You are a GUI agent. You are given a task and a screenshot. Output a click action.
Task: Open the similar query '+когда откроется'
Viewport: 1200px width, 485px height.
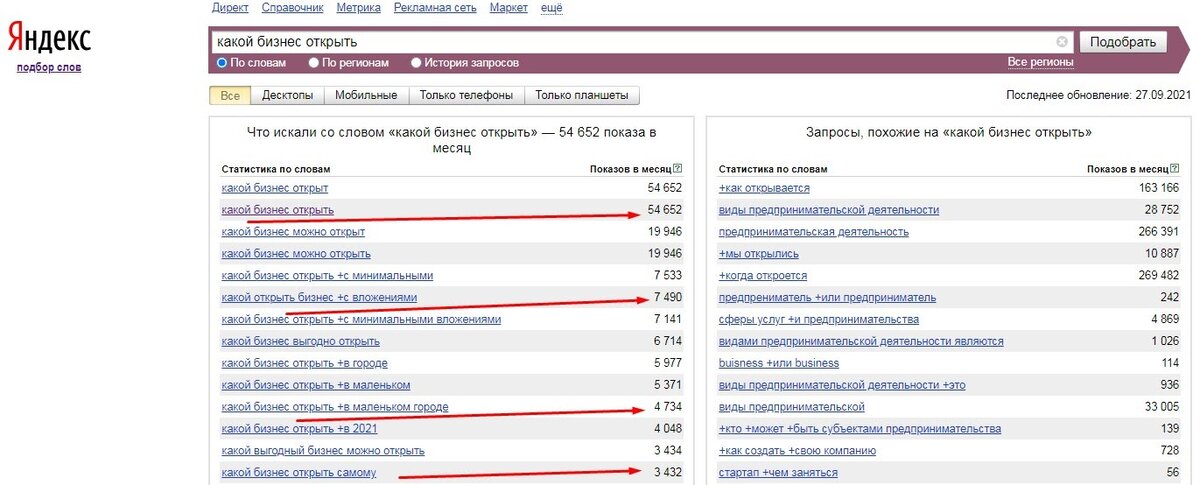763,276
